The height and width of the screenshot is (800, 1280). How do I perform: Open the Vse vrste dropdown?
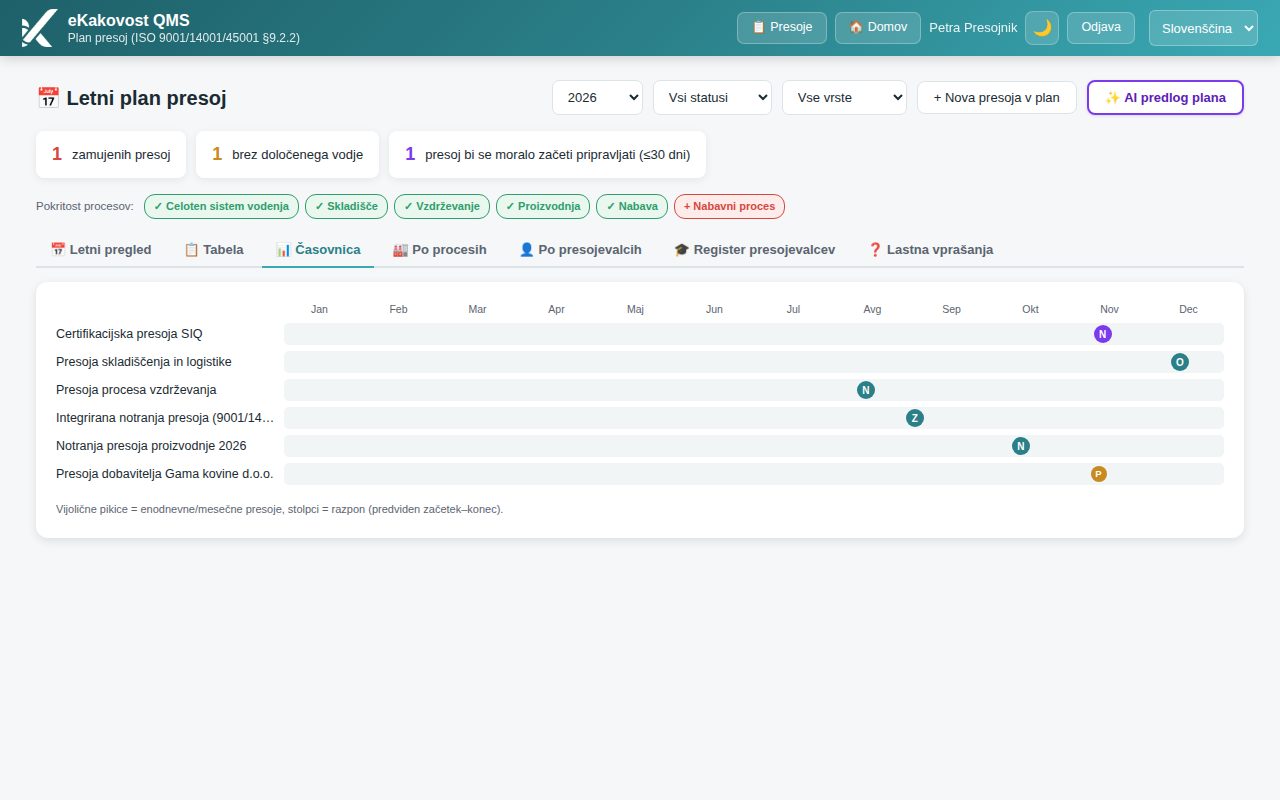click(844, 97)
